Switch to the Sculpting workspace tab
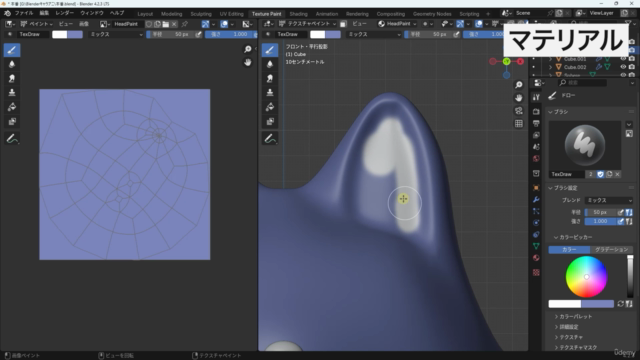This screenshot has width=640, height=360. coord(201,14)
